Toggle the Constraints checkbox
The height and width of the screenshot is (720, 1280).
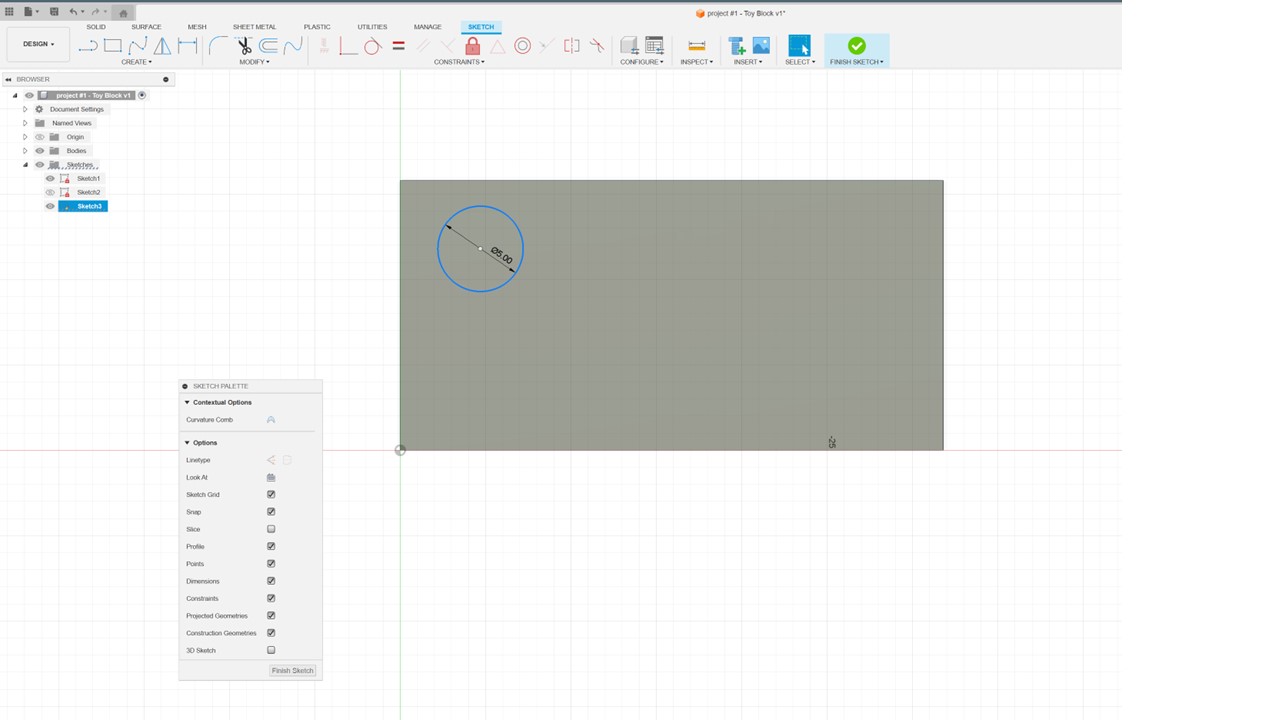point(271,598)
